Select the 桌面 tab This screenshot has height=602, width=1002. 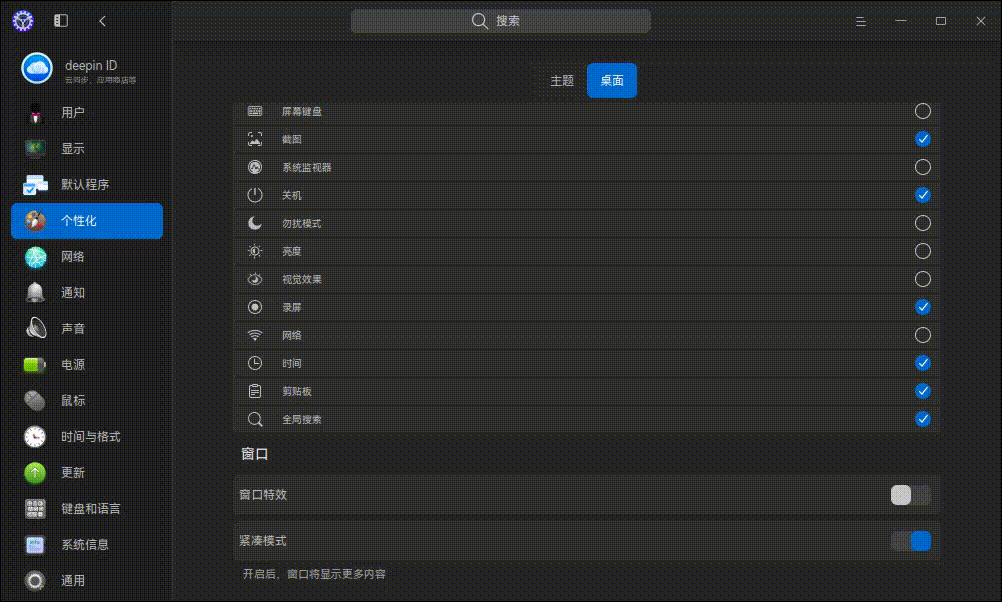(x=612, y=81)
